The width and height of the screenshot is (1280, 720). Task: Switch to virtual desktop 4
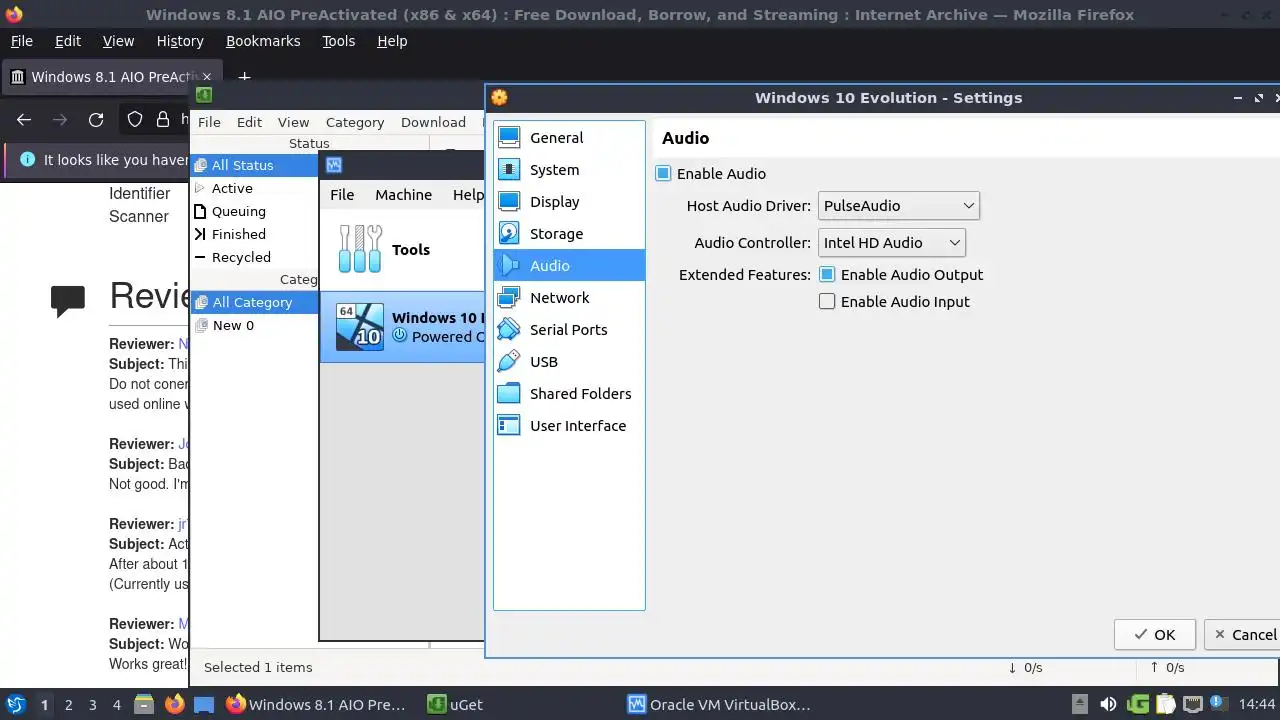116,704
